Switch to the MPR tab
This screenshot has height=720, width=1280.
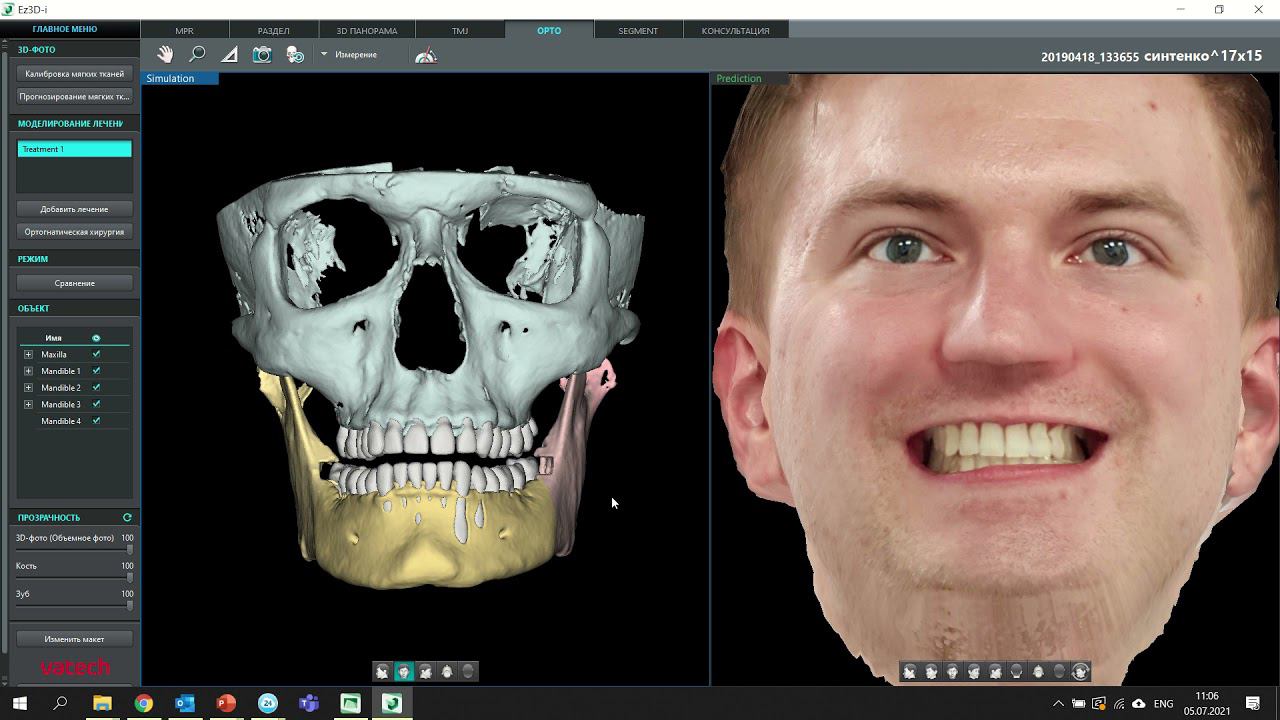[x=185, y=30]
